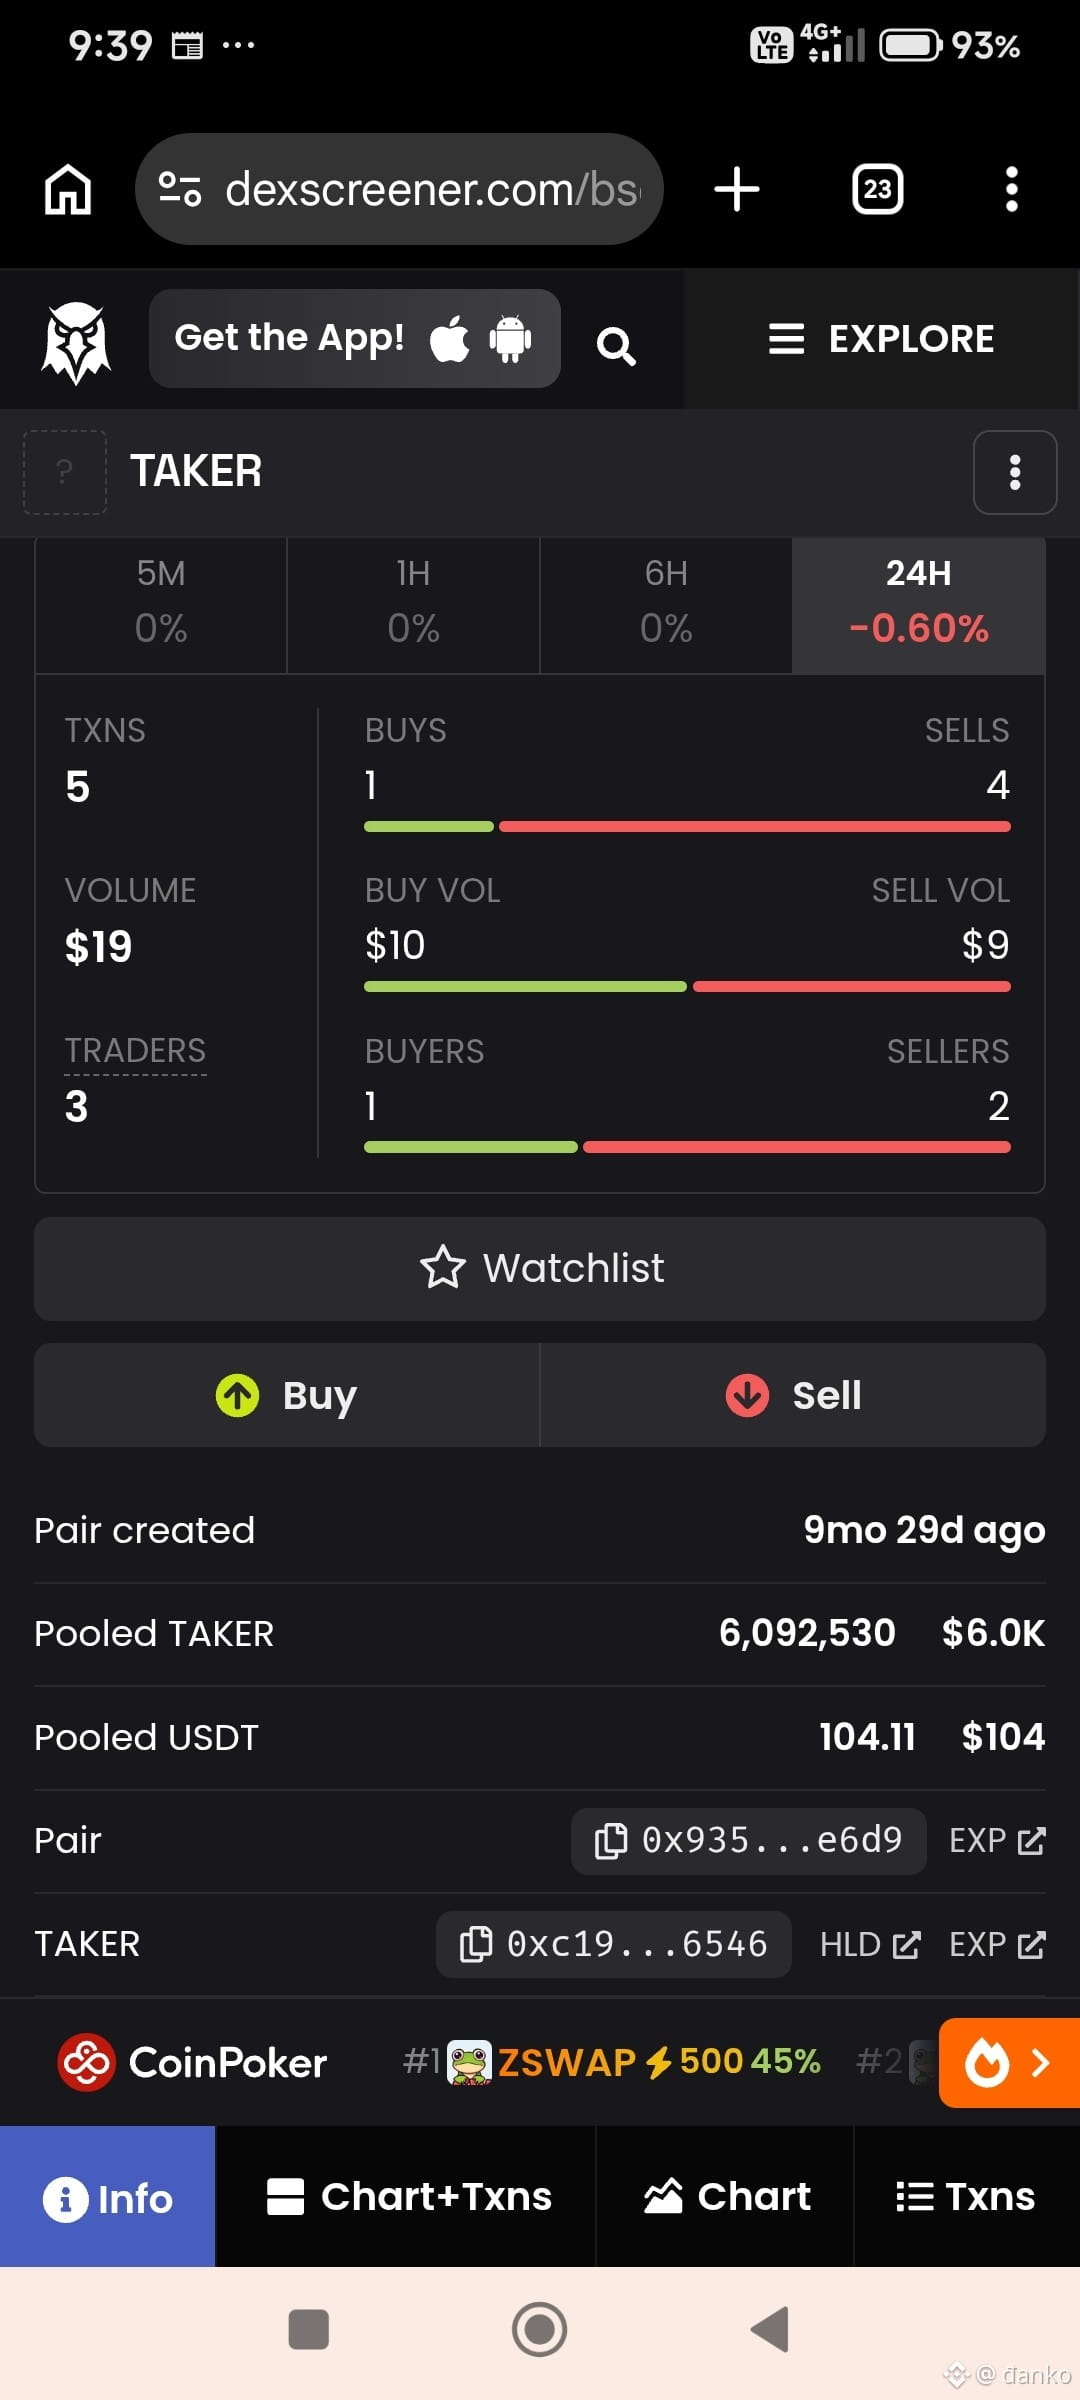The image size is (1080, 2400).
Task: Switch to Chart+Txns tab
Action: click(x=406, y=2196)
